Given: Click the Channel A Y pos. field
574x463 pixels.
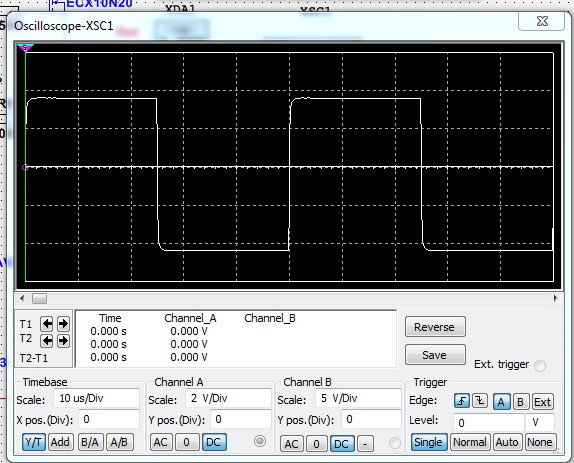Looking at the screenshot, I should 241,419.
